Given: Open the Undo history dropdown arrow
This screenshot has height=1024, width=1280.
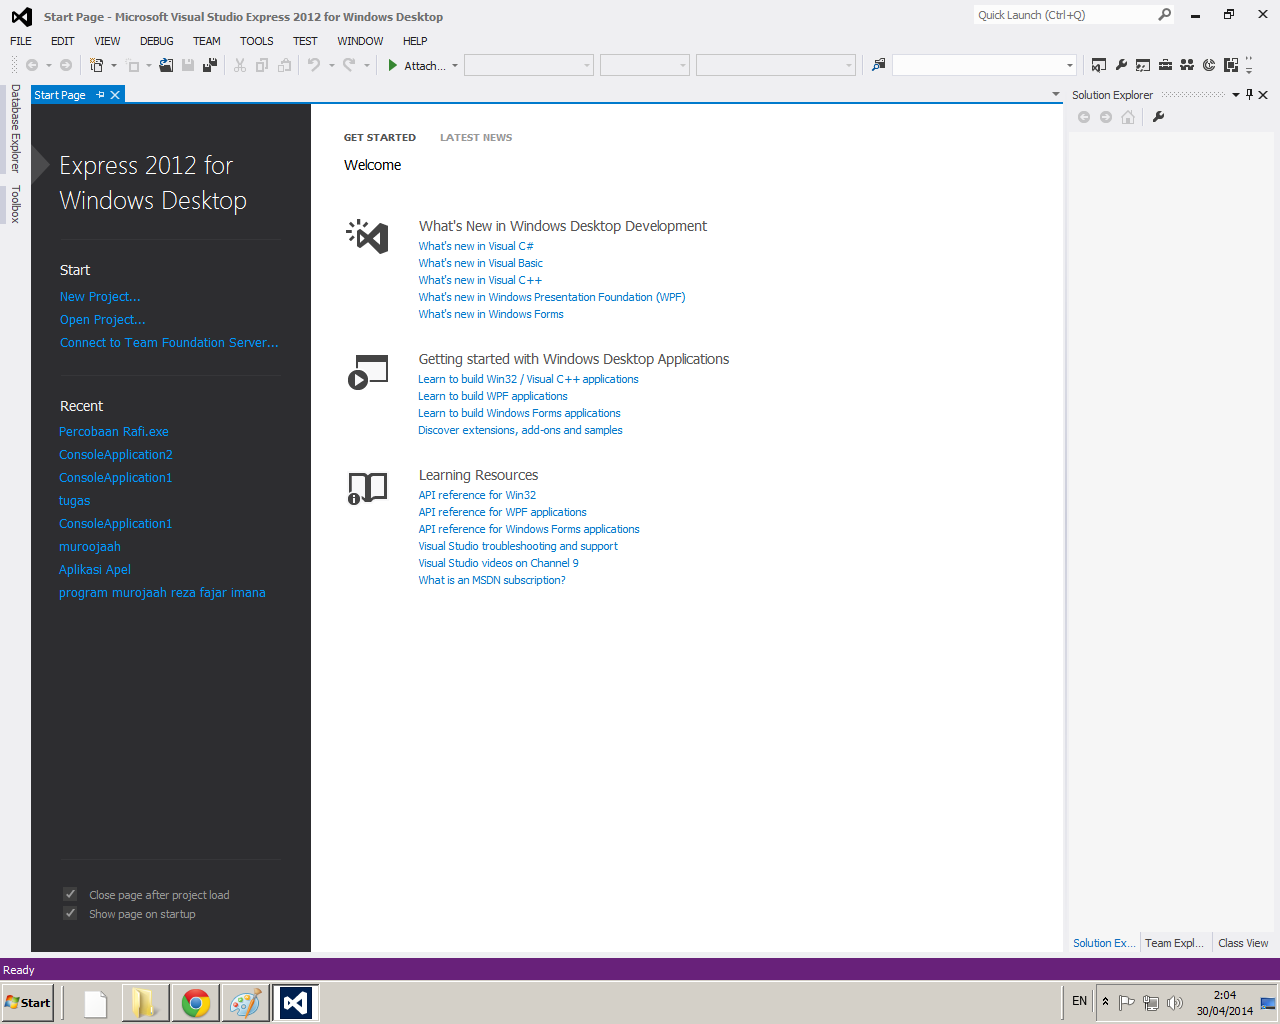Looking at the screenshot, I should [331, 66].
